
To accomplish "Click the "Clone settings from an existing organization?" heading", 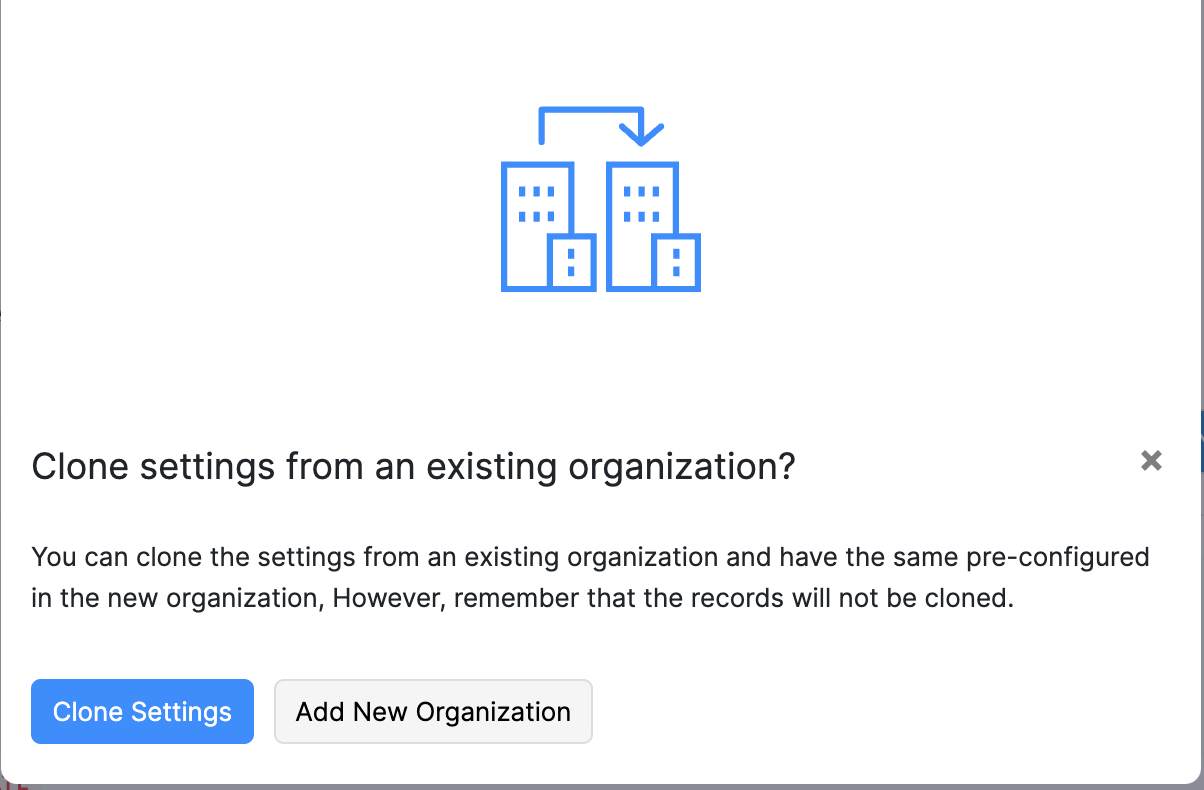I will (x=413, y=466).
